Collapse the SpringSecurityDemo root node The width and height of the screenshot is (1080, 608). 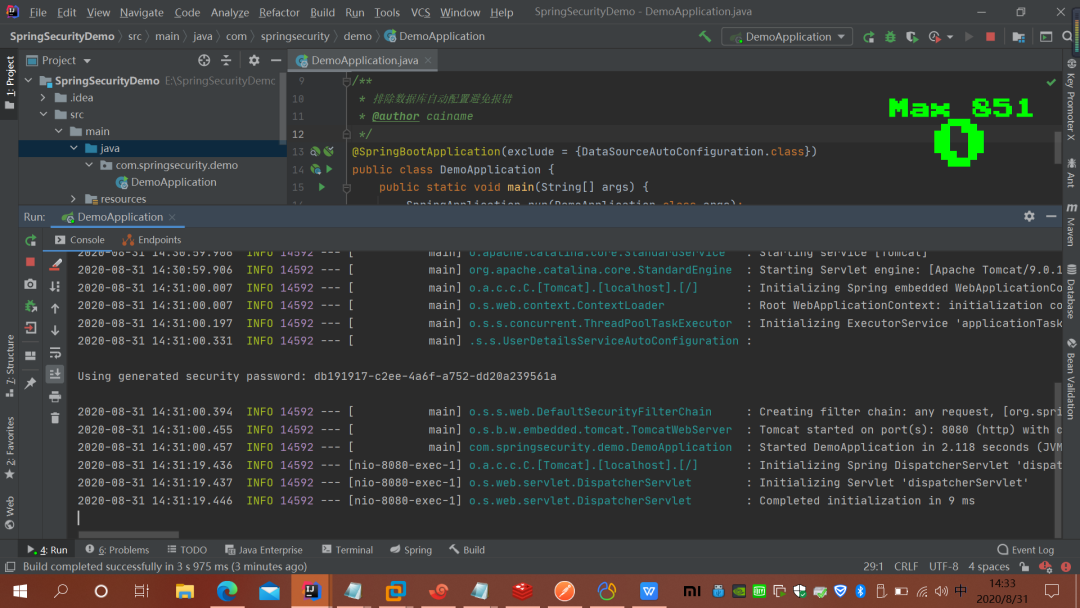point(29,81)
